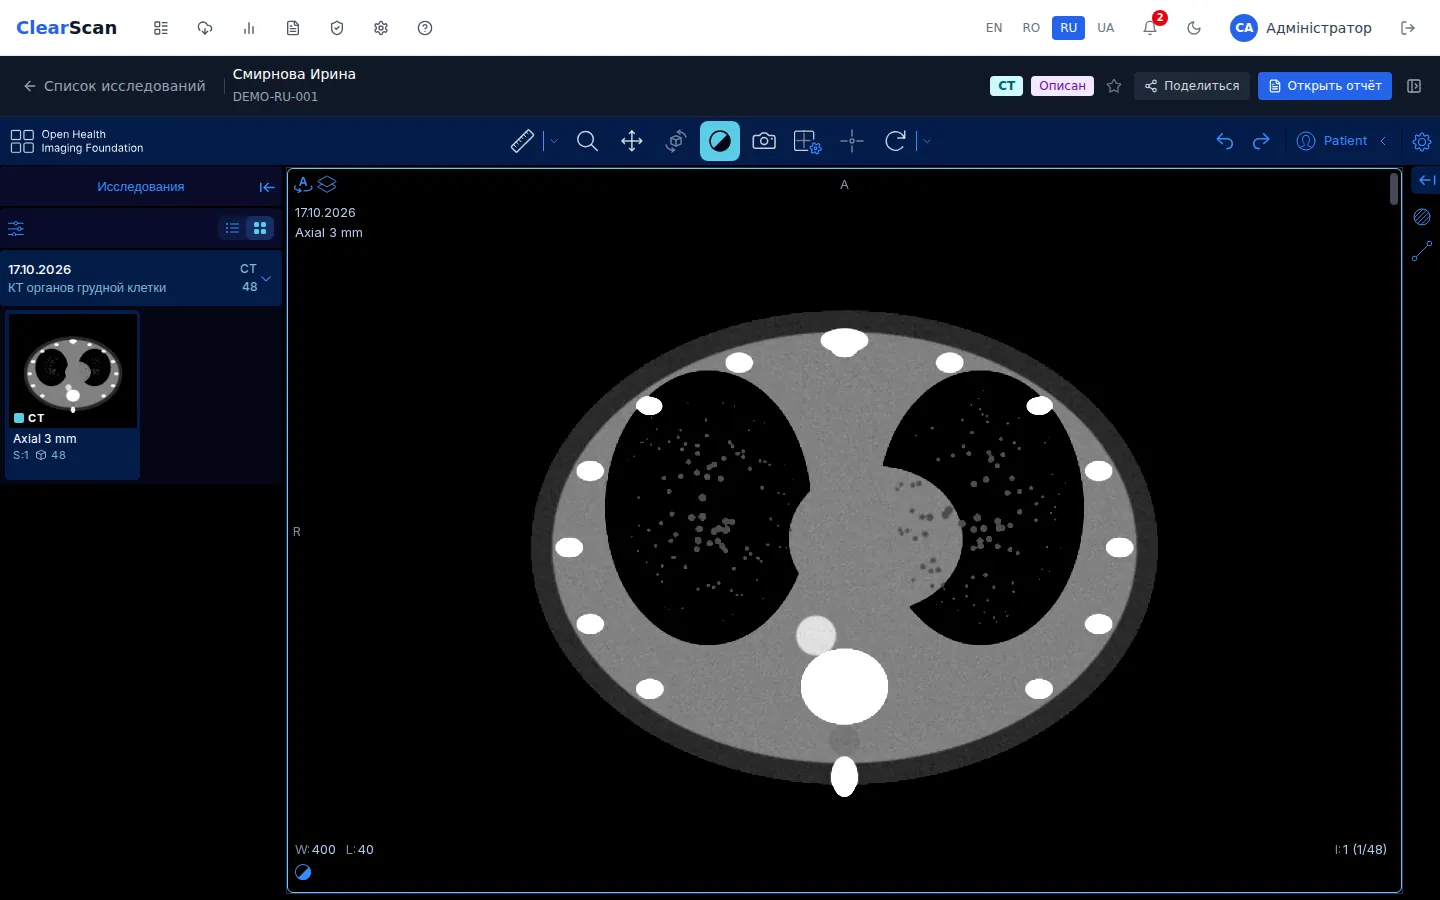Select the 3D rotate cube tool
The height and width of the screenshot is (900, 1440).
click(676, 141)
